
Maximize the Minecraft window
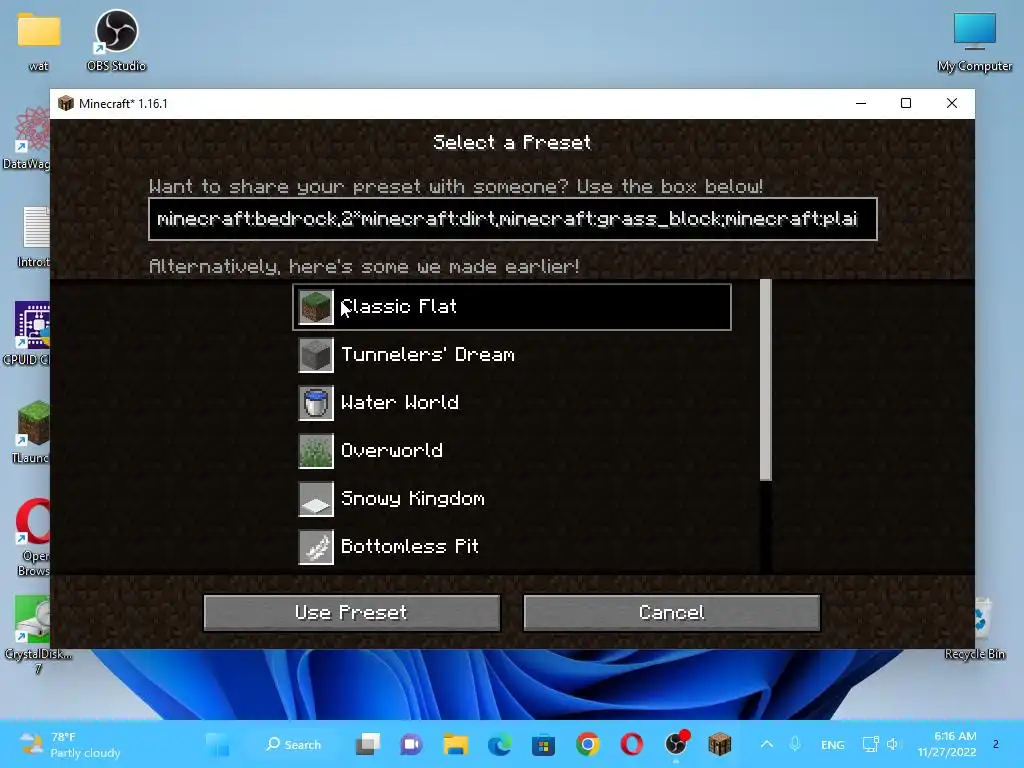click(906, 103)
